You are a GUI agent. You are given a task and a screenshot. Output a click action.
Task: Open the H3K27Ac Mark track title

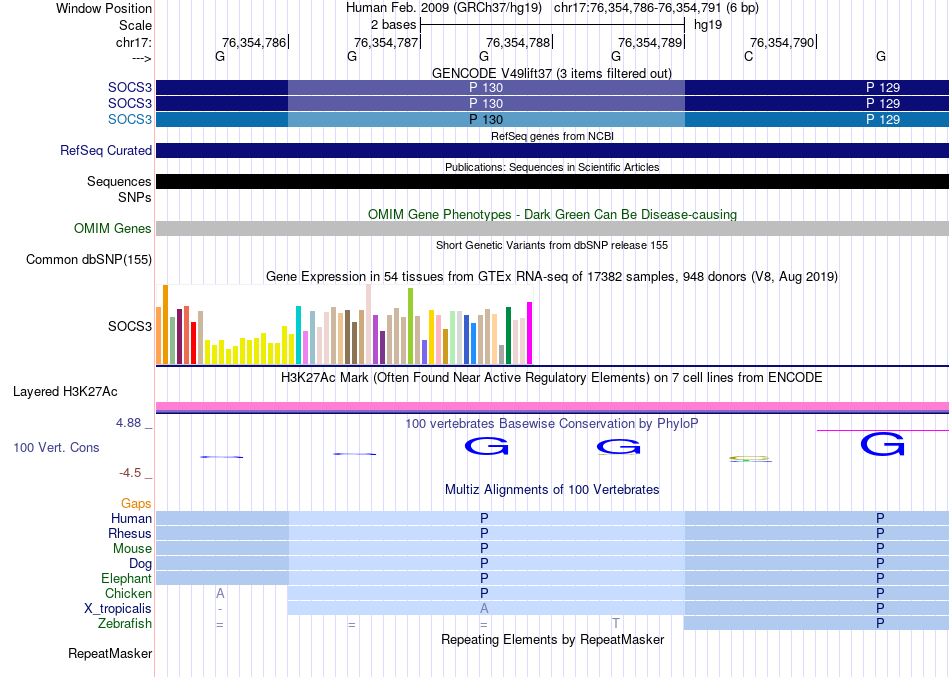coord(552,378)
